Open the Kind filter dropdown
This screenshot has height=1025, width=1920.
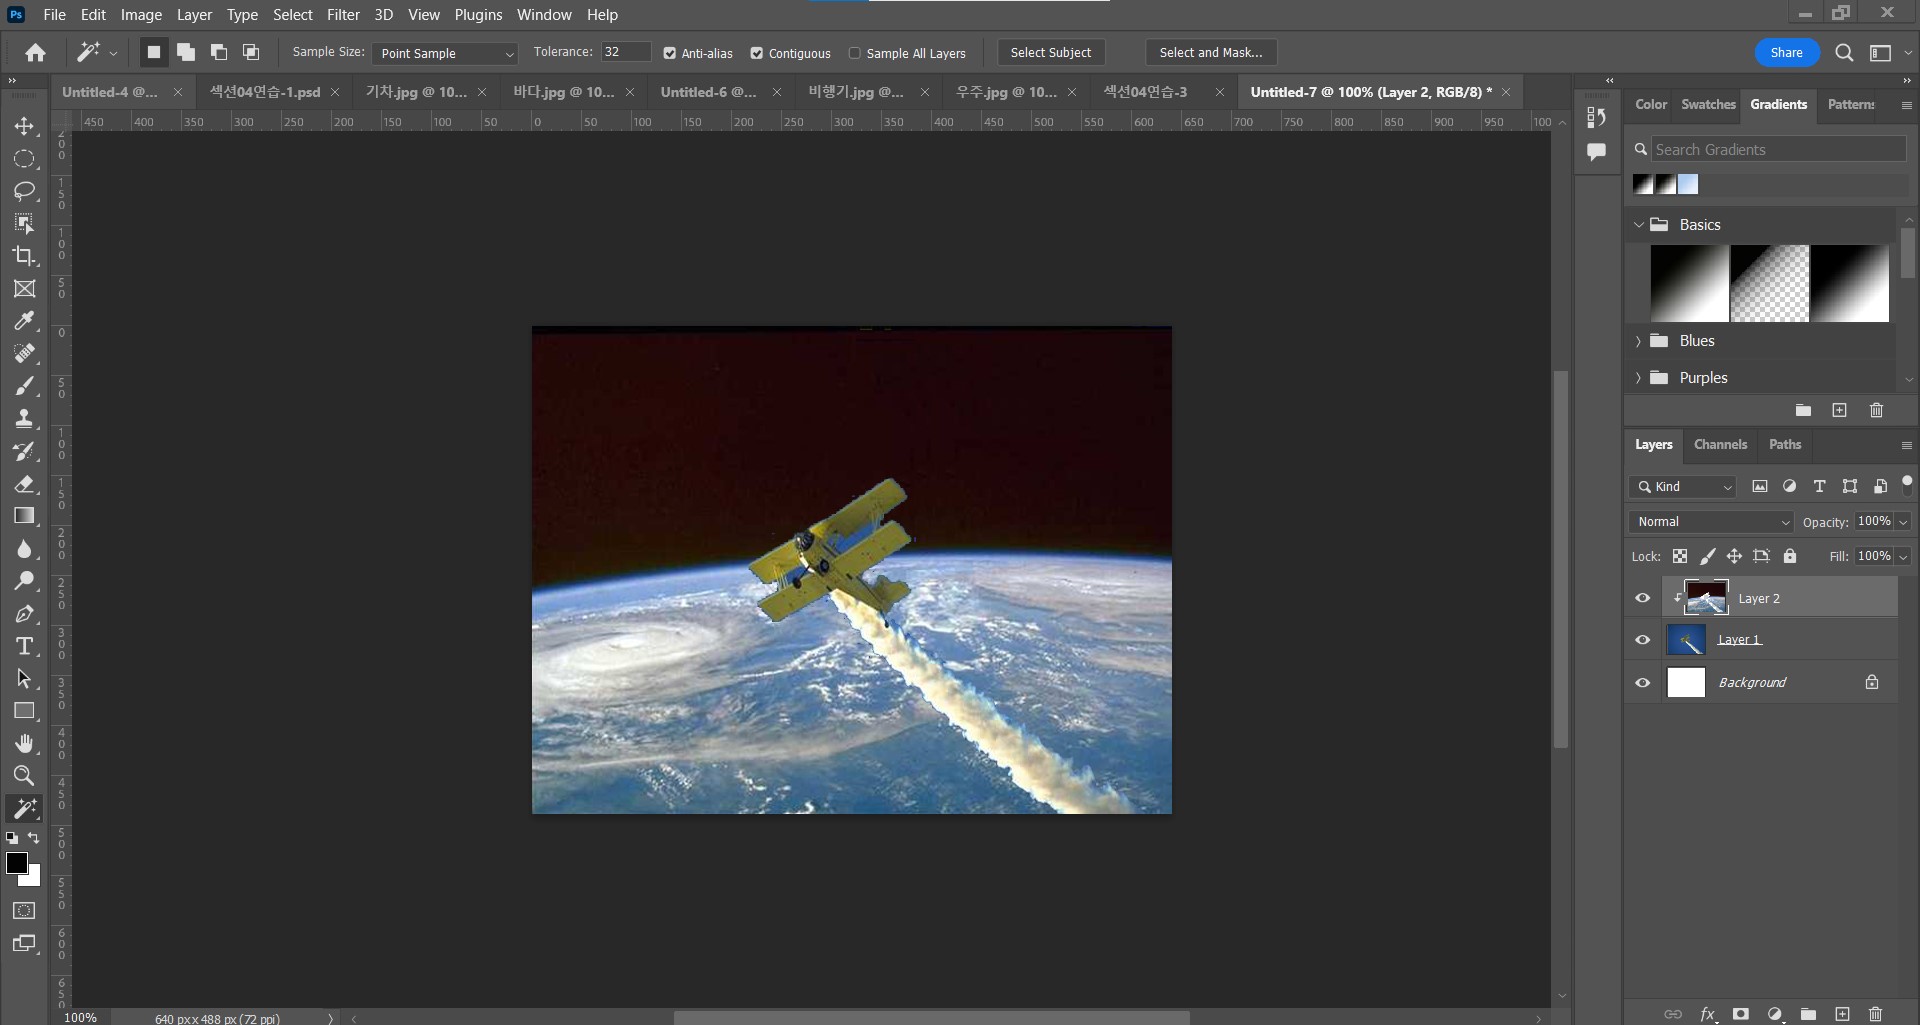tap(1683, 487)
